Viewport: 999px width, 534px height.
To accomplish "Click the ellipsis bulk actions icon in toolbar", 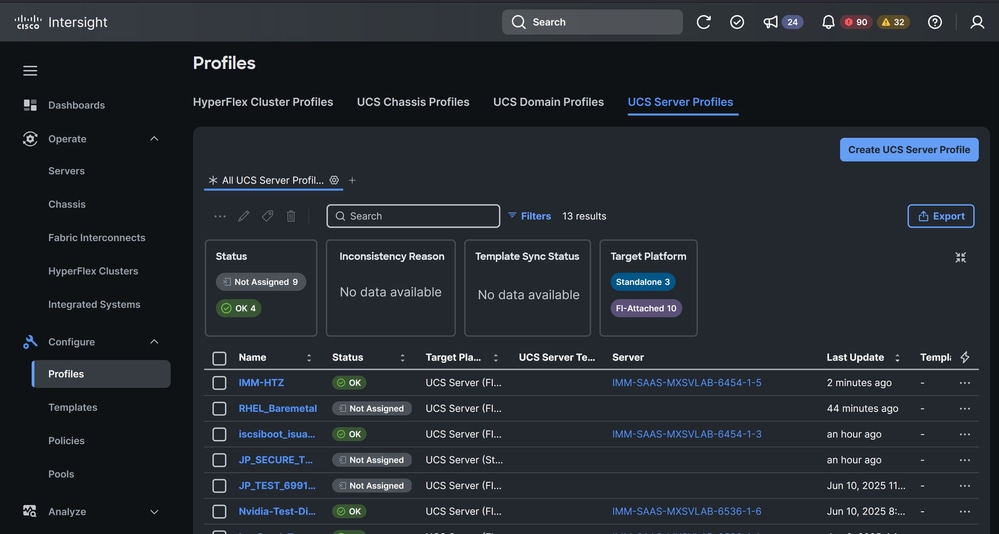I will click(x=220, y=217).
